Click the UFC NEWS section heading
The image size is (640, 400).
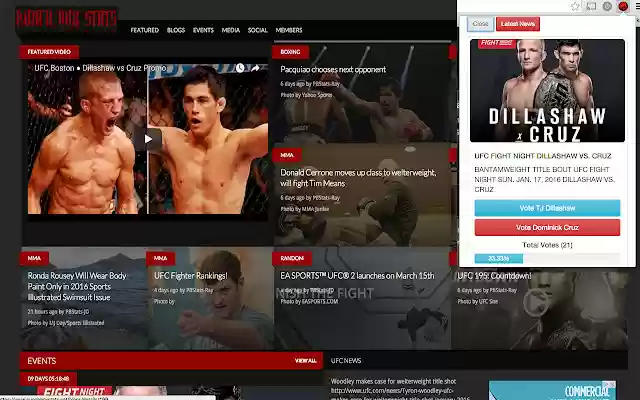[346, 361]
